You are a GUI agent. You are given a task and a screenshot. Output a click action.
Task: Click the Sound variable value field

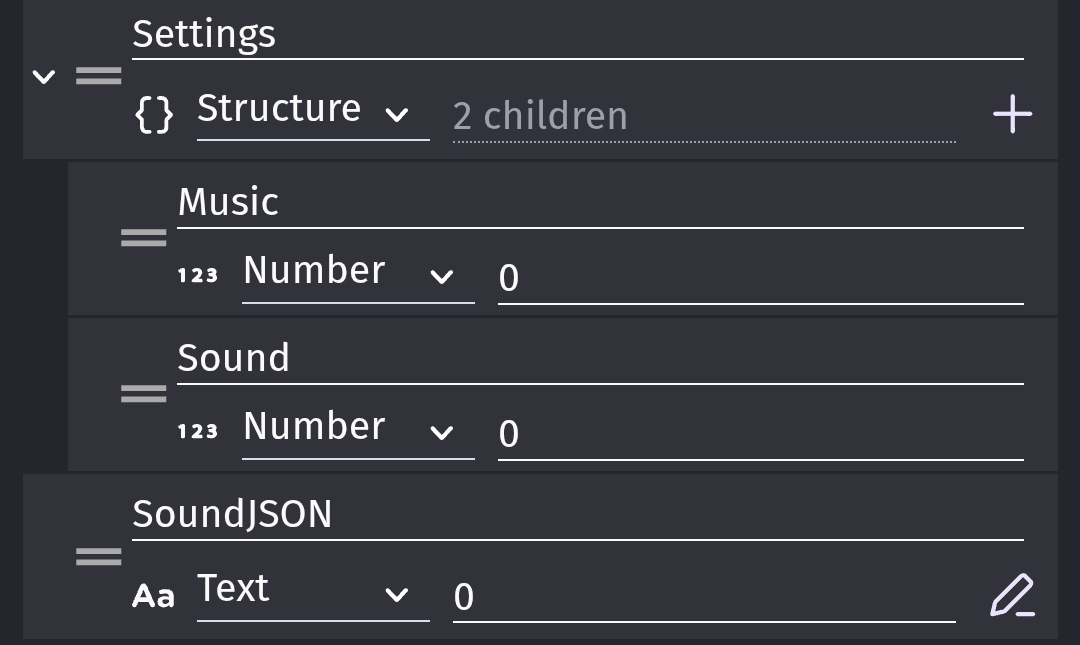(760, 434)
